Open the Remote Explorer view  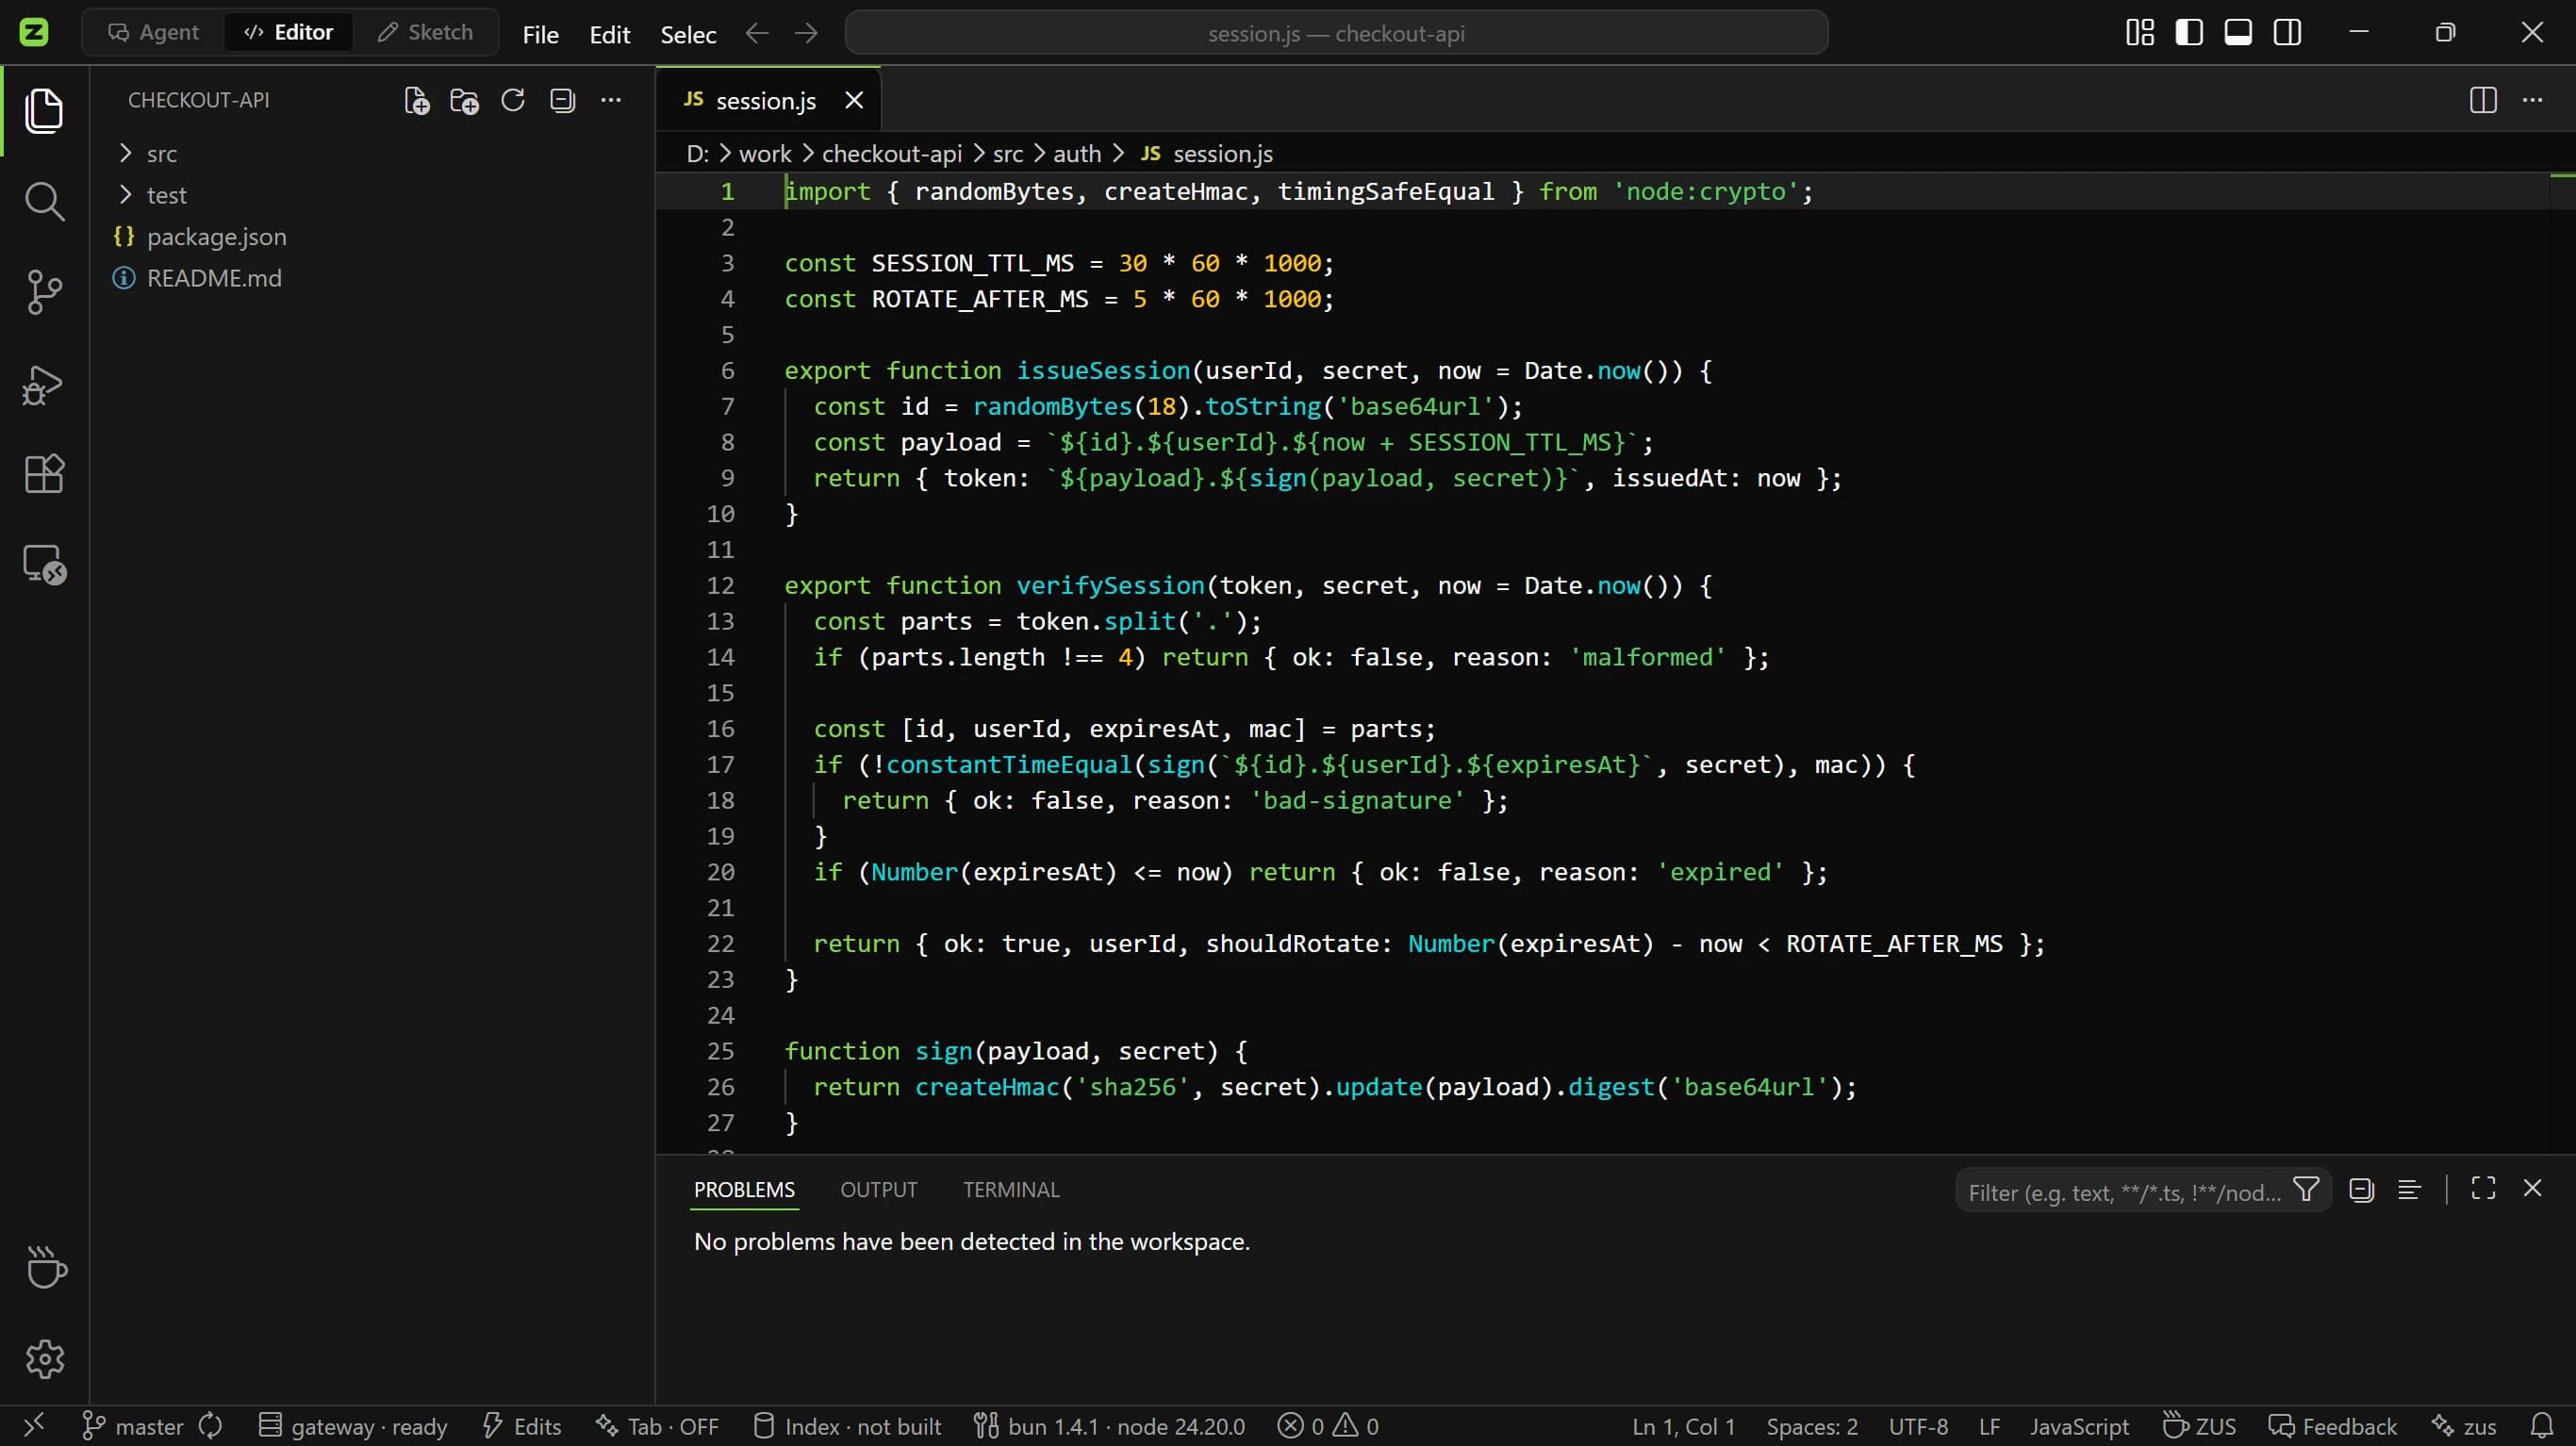44,565
